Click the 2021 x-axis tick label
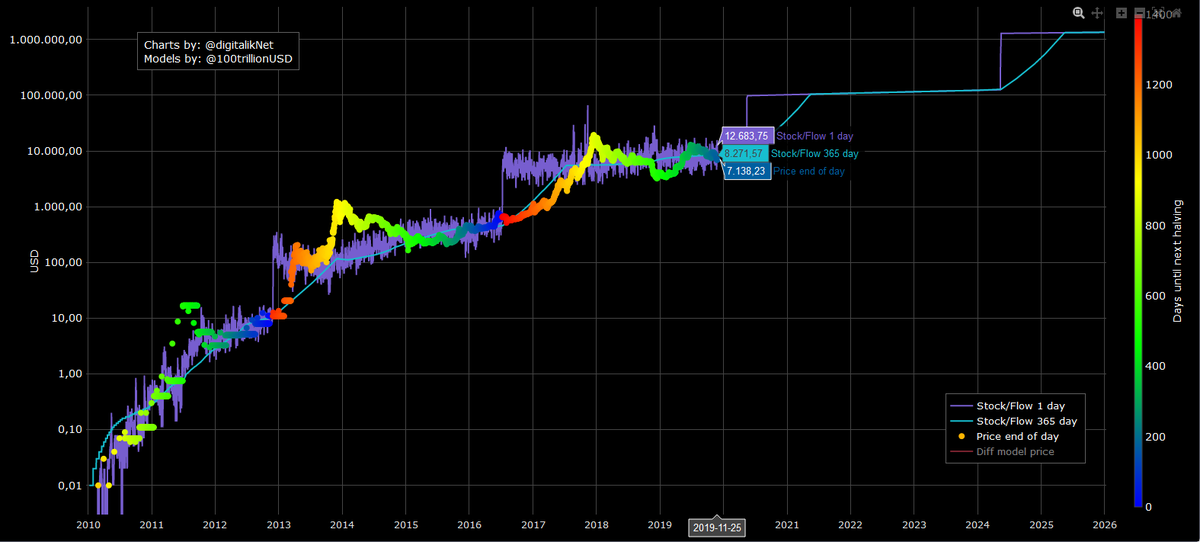Viewport: 1200px width, 542px height. (787, 524)
